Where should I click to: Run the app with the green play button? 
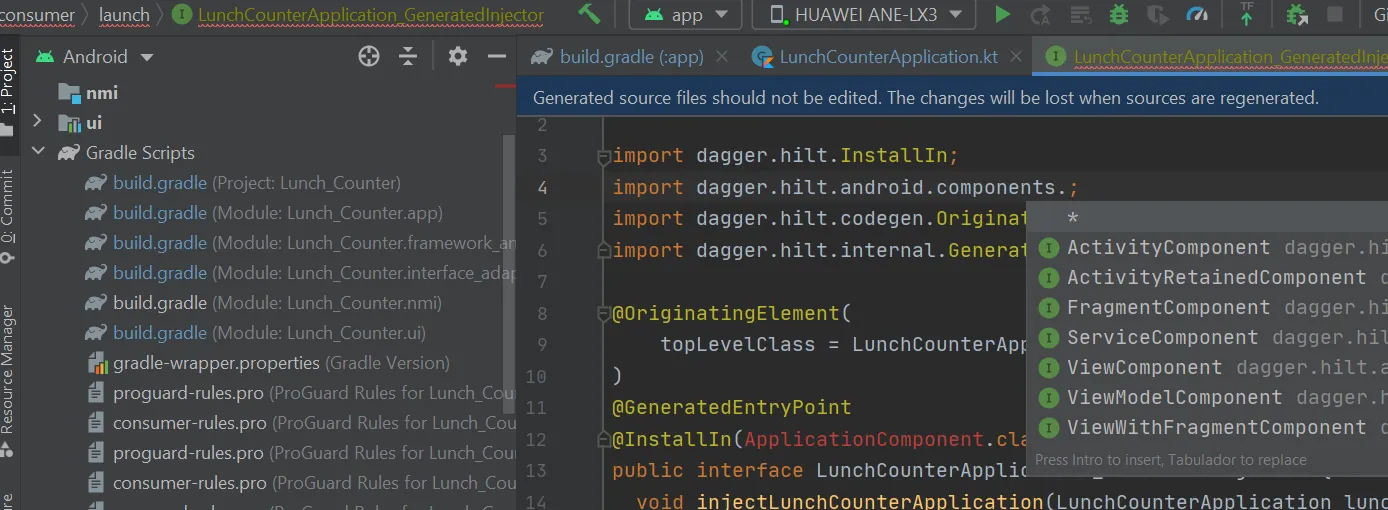pyautogui.click(x=1003, y=15)
